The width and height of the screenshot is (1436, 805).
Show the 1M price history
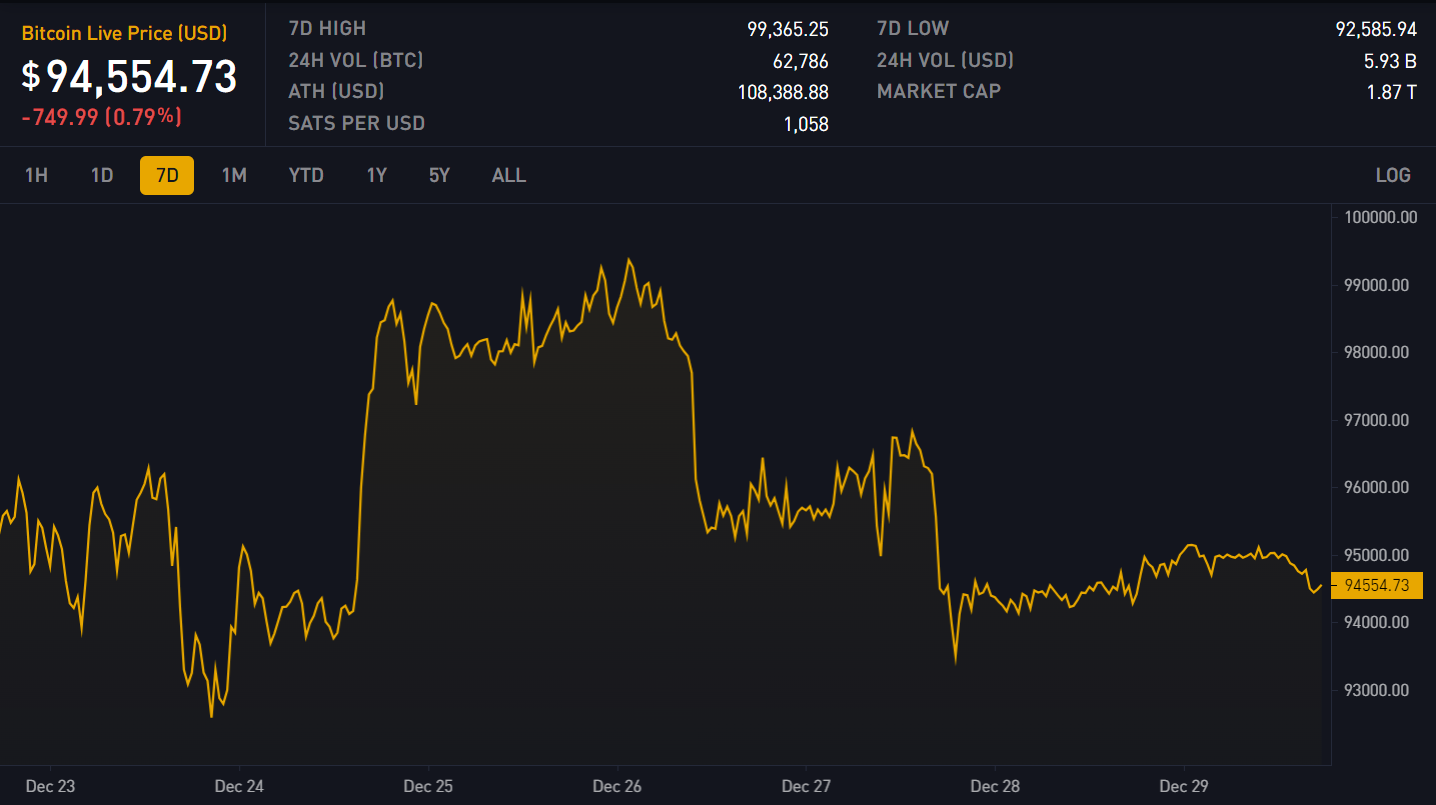[234, 175]
